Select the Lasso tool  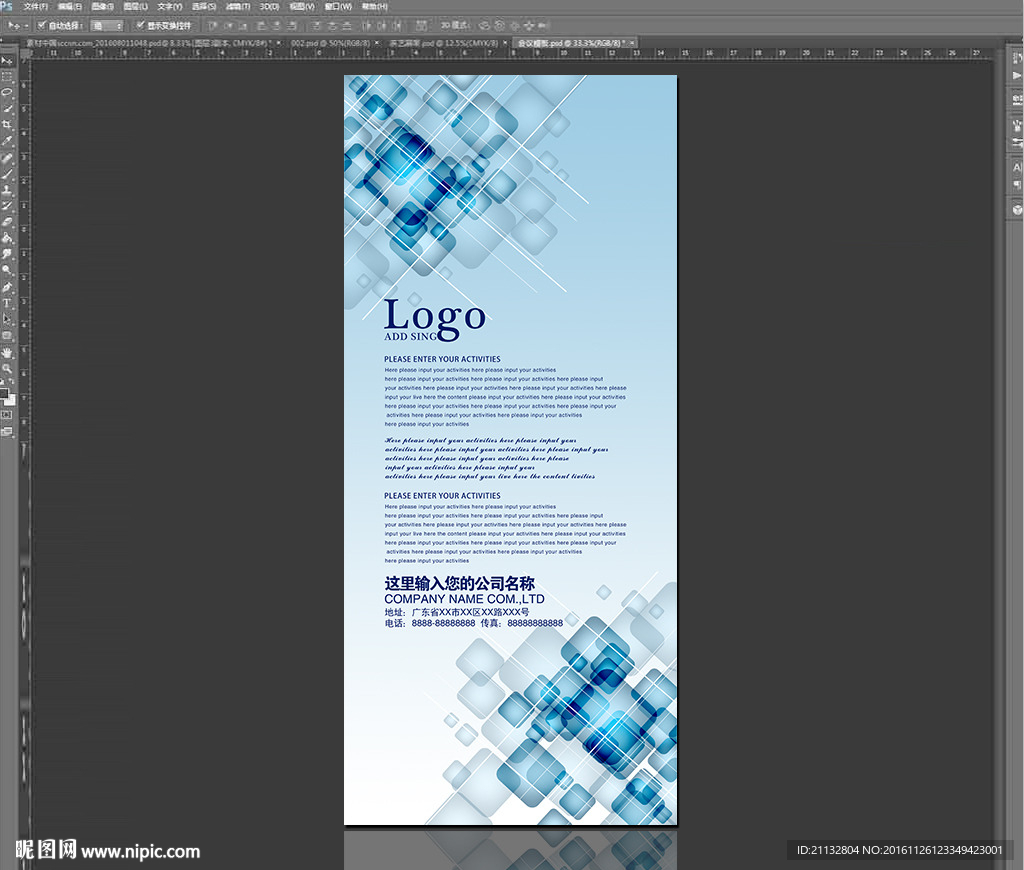pyautogui.click(x=7, y=93)
